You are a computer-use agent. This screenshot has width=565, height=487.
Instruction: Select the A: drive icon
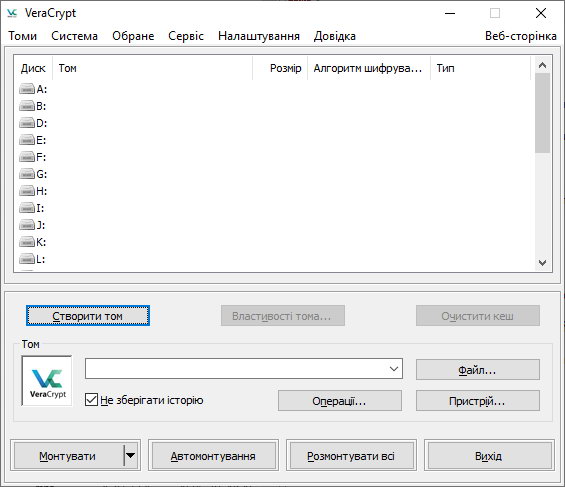point(27,89)
